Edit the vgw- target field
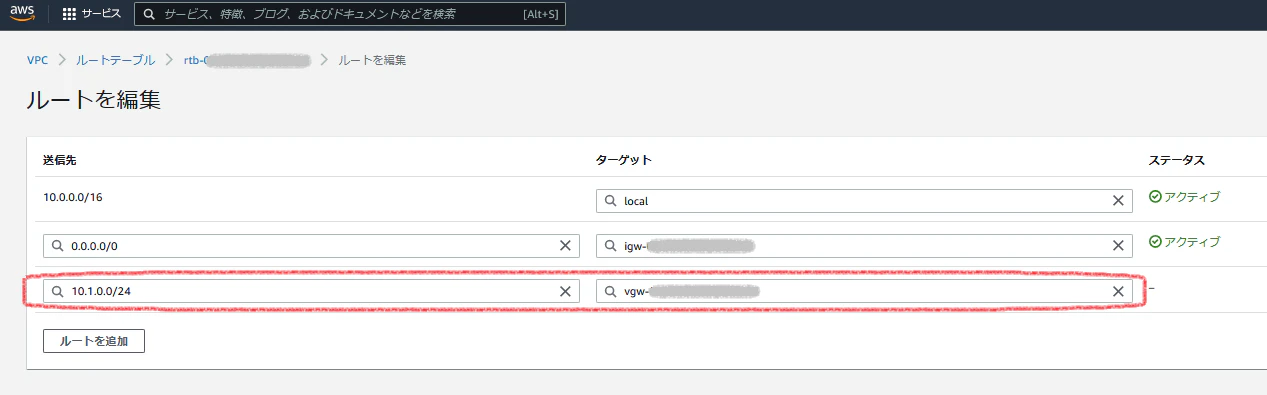Image resolution: width=1267 pixels, height=395 pixels. (864, 291)
